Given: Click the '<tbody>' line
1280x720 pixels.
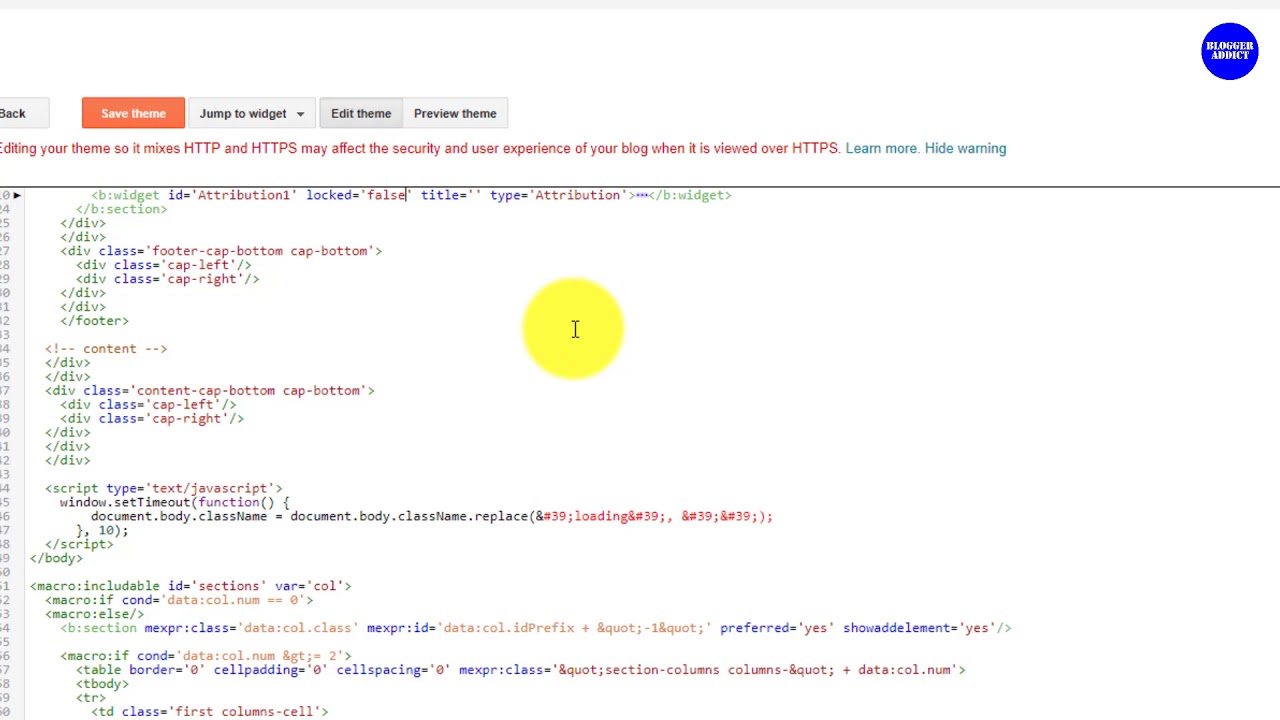Looking at the screenshot, I should tap(102, 684).
